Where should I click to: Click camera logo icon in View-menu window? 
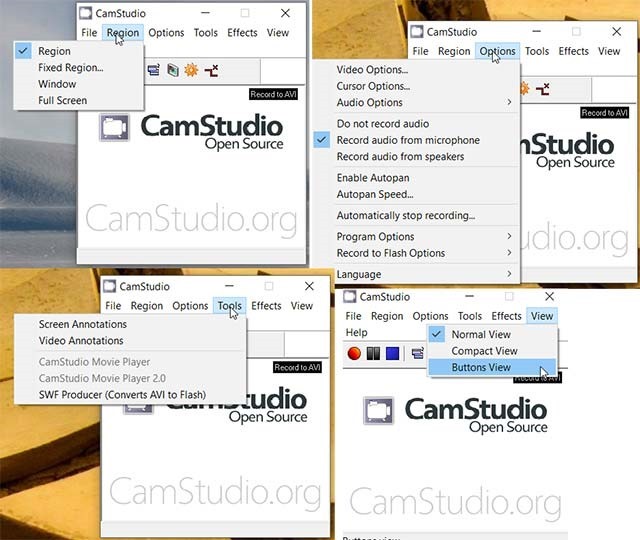378,411
